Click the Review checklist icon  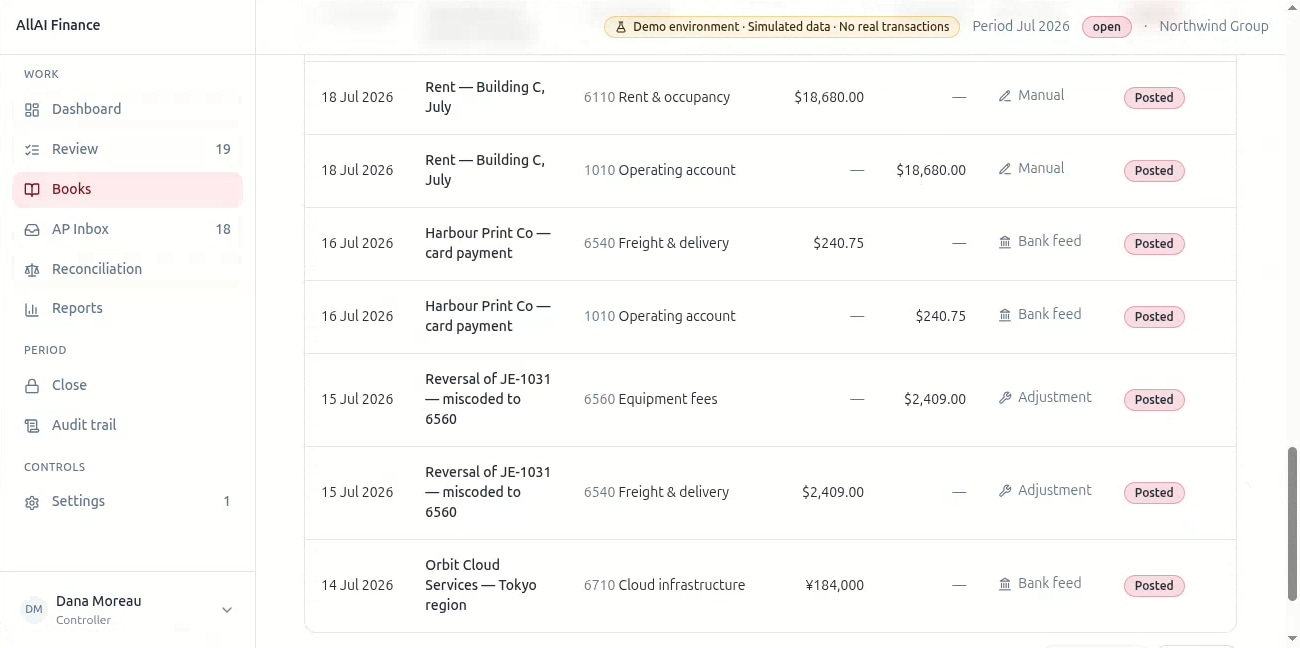click(x=32, y=150)
